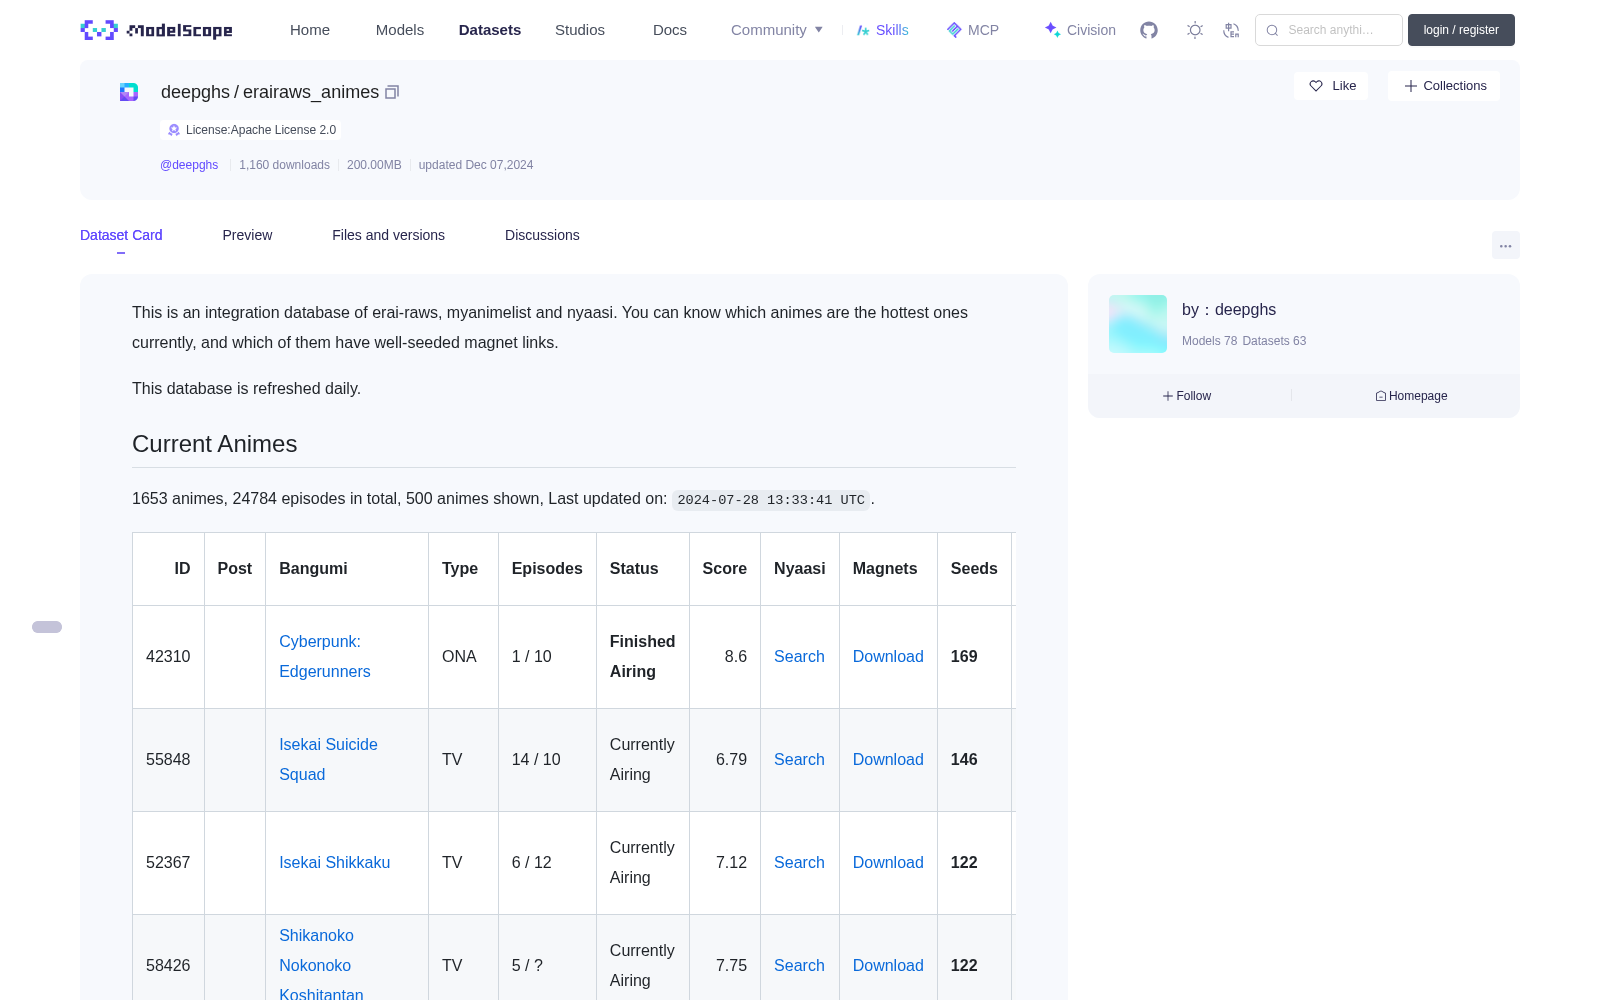Image resolution: width=1600 pixels, height=1000 pixels.
Task: Switch to Files and versions tab
Action: point(388,235)
